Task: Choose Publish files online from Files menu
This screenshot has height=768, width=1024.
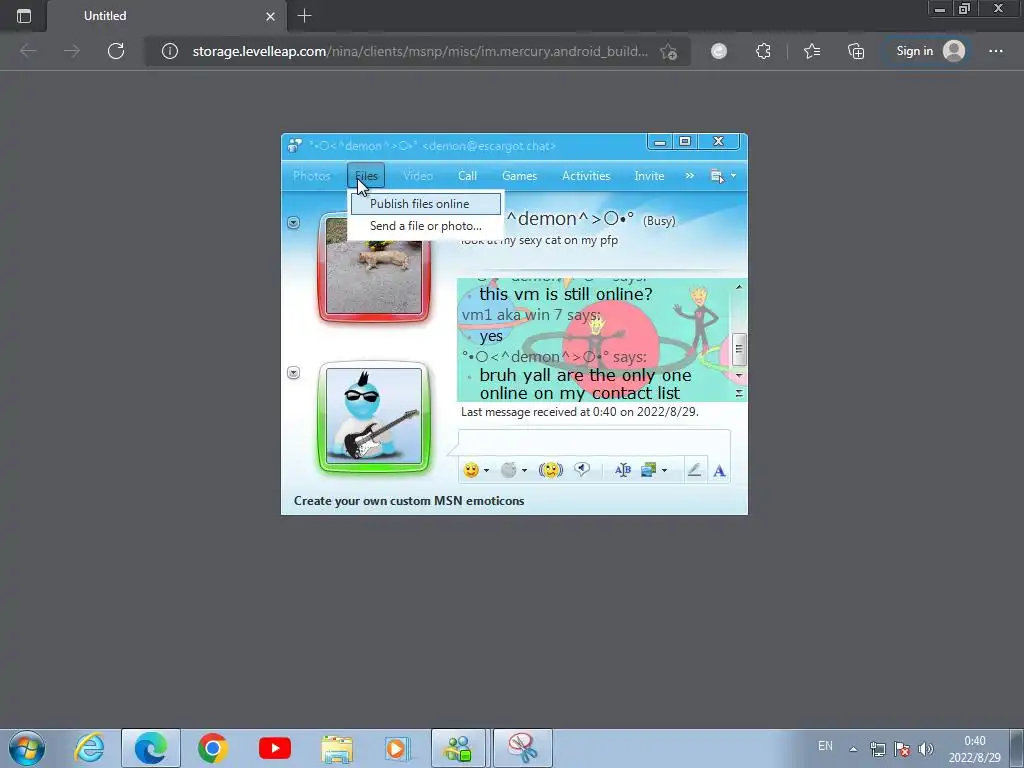Action: [426, 204]
